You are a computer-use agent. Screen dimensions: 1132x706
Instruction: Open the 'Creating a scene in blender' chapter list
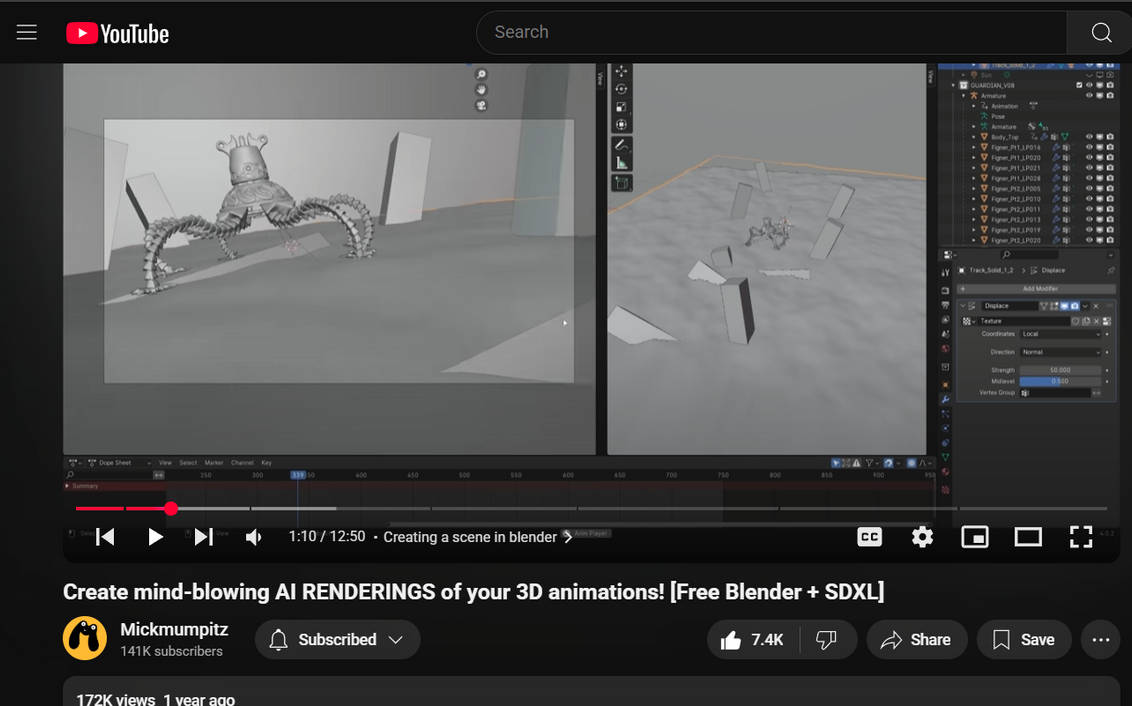(x=477, y=537)
